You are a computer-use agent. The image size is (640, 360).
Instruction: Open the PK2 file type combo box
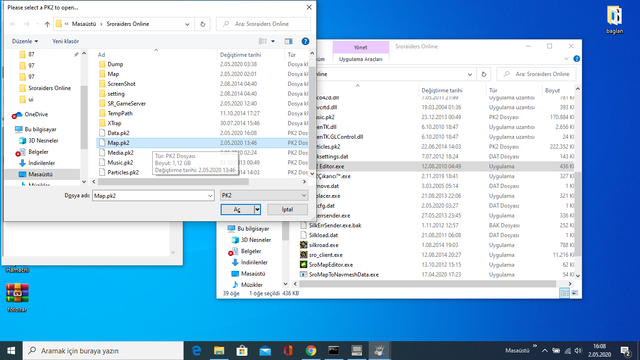[x=264, y=196]
